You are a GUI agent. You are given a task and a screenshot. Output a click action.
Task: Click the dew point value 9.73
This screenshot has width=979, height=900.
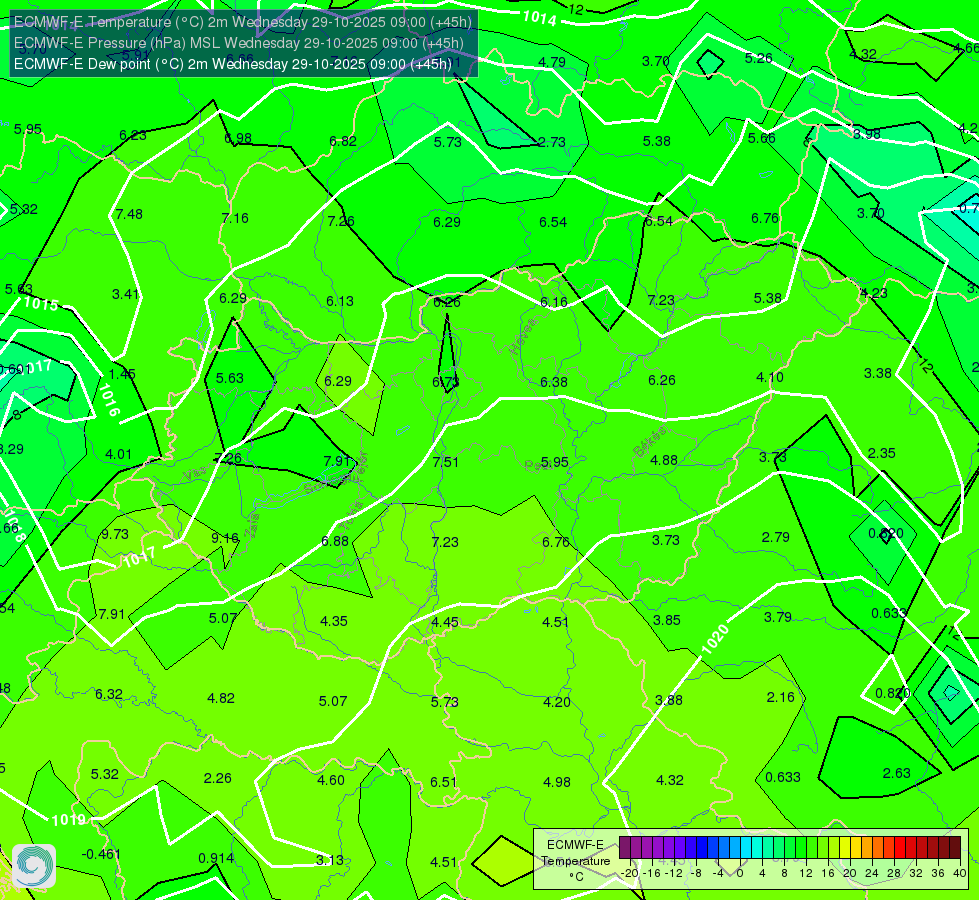coord(115,534)
